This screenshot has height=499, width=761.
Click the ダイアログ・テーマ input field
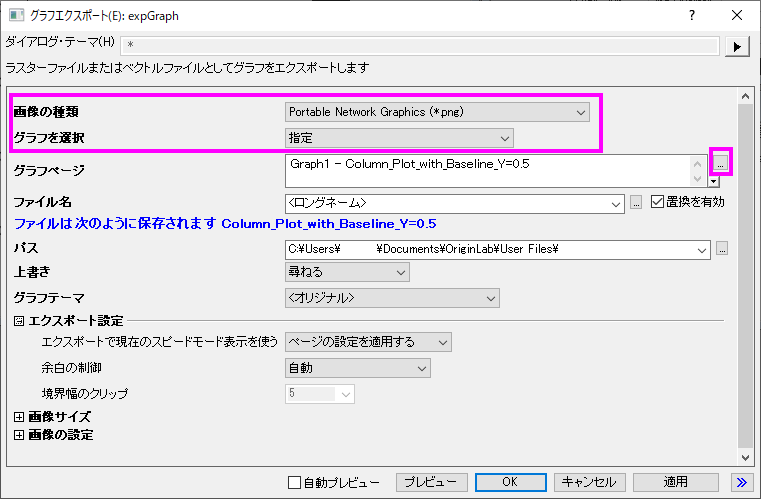click(x=420, y=45)
